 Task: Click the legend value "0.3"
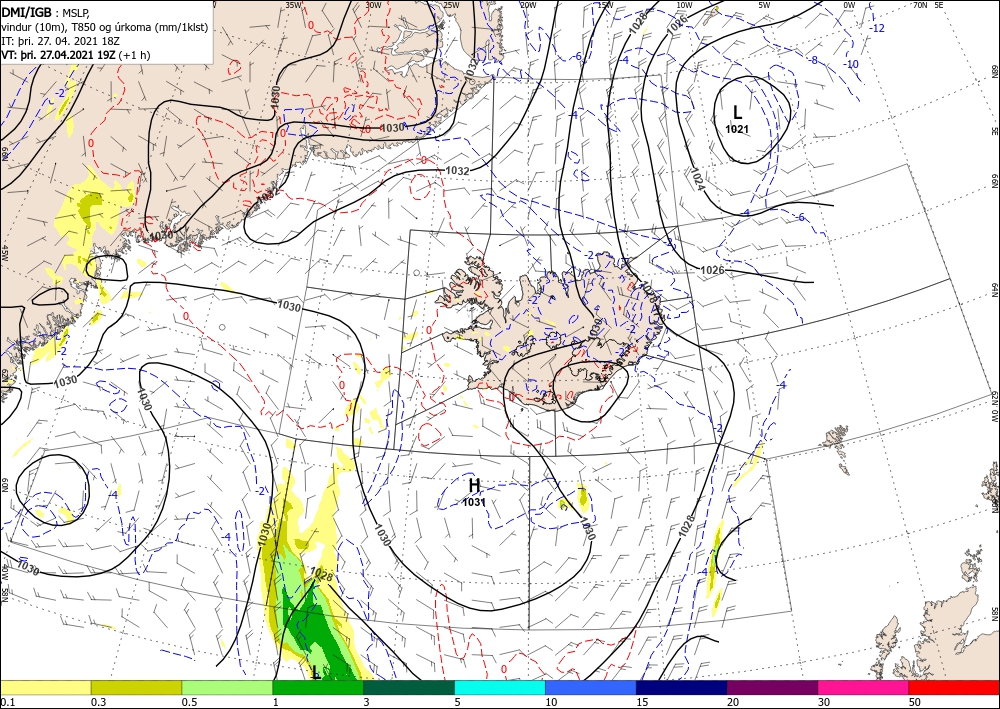(x=98, y=702)
